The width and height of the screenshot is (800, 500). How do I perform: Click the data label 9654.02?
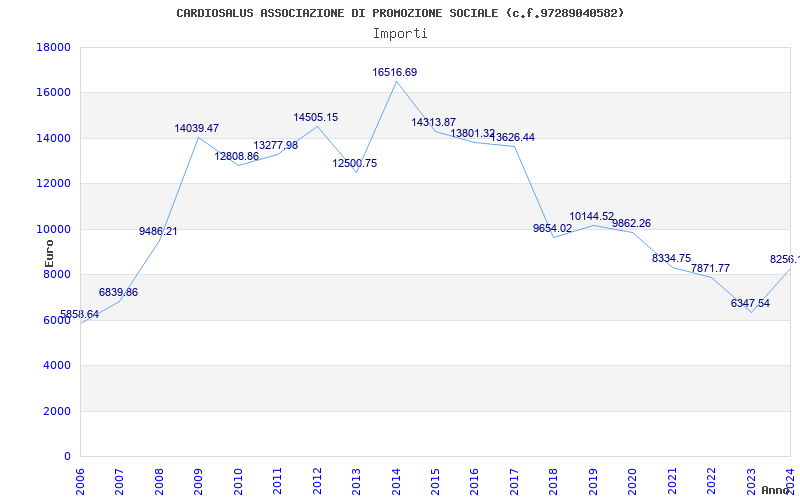[x=553, y=228]
